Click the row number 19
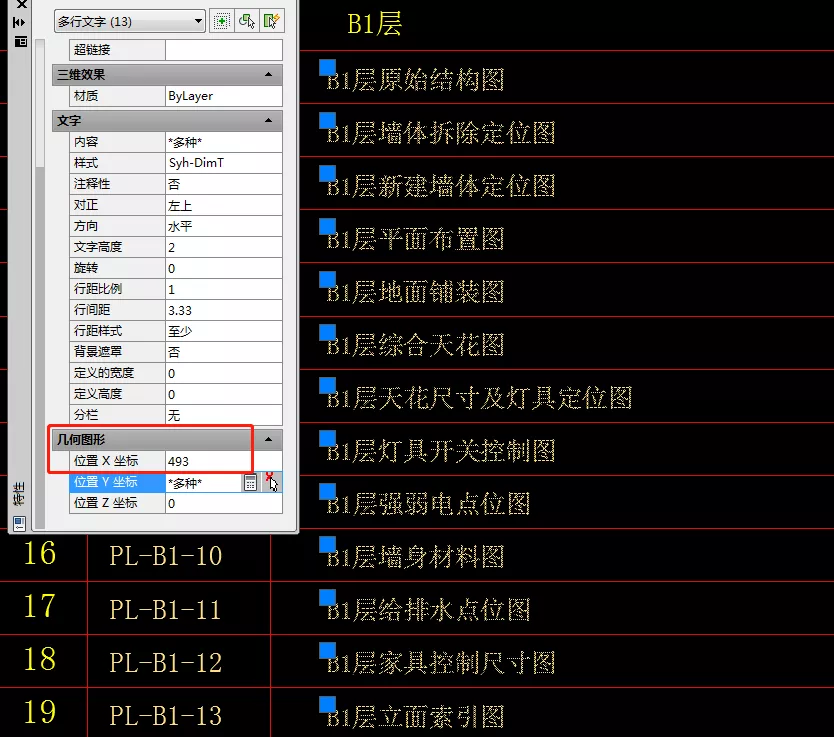 pos(40,713)
